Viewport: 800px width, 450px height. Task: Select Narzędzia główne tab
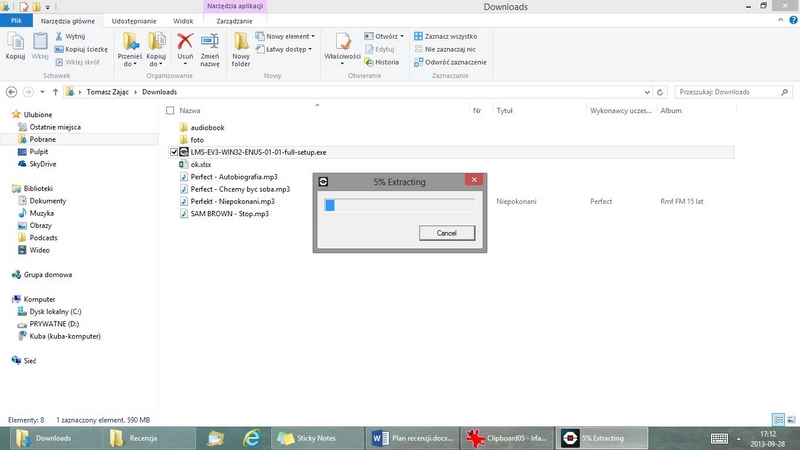coord(68,21)
